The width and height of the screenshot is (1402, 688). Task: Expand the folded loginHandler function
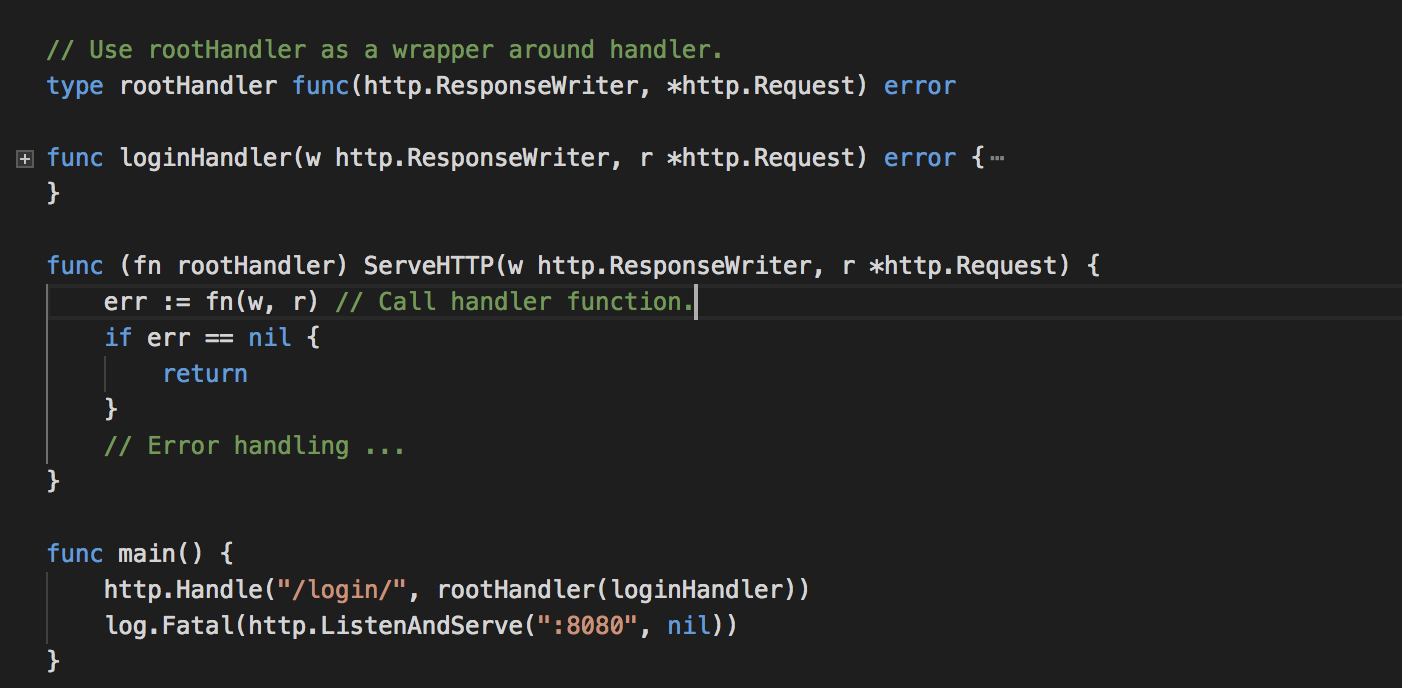pos(25,159)
